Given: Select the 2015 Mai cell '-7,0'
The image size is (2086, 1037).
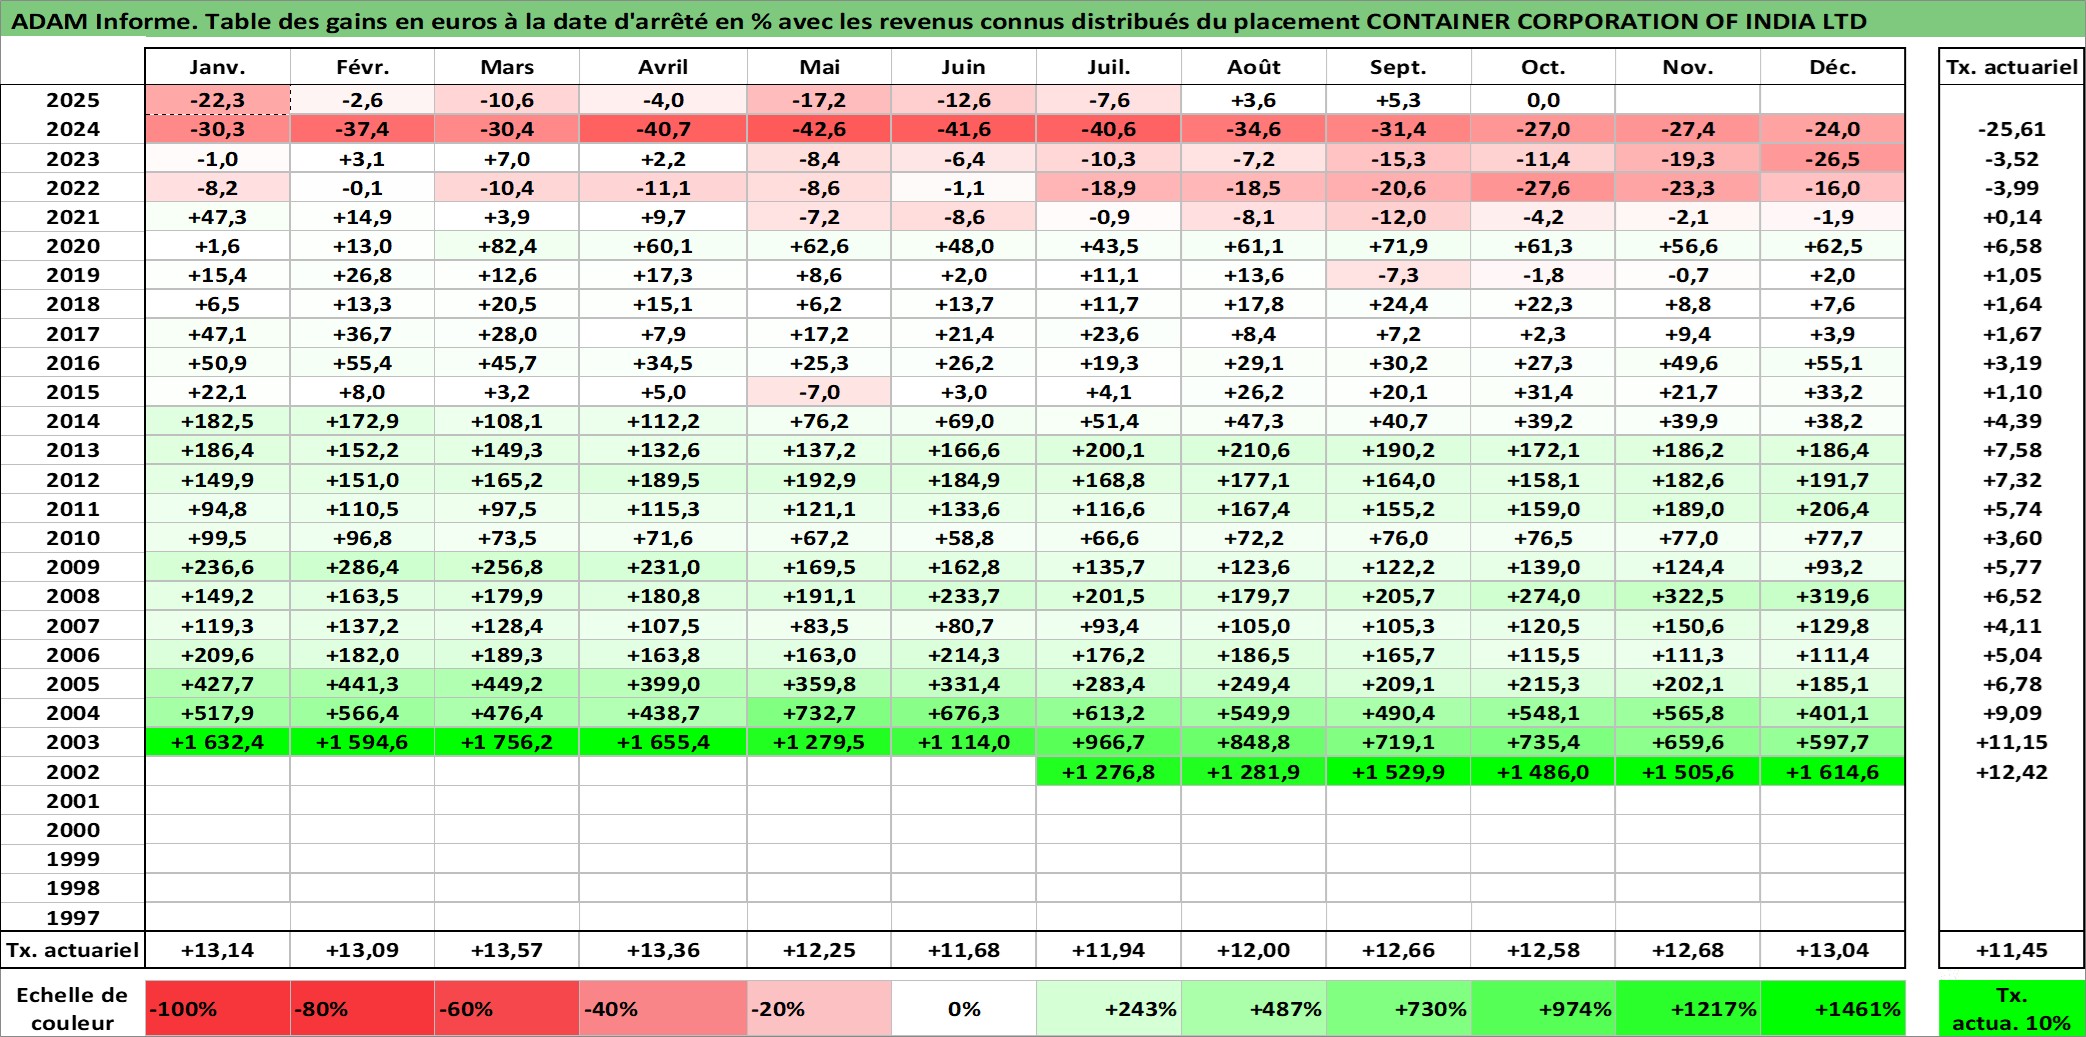Looking at the screenshot, I should pos(819,392).
